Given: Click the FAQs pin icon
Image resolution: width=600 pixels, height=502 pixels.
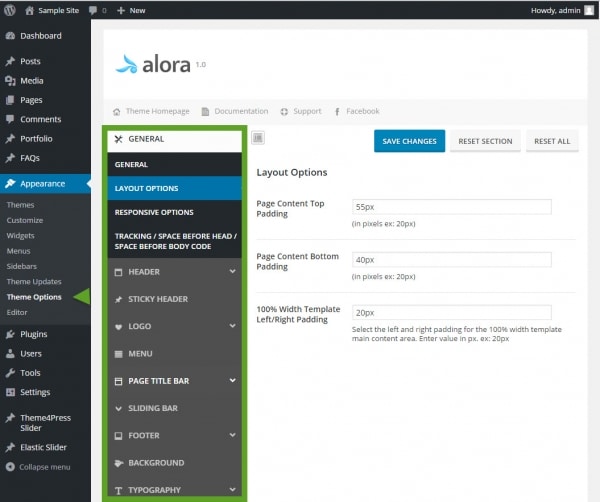Looking at the screenshot, I should [x=10, y=158].
